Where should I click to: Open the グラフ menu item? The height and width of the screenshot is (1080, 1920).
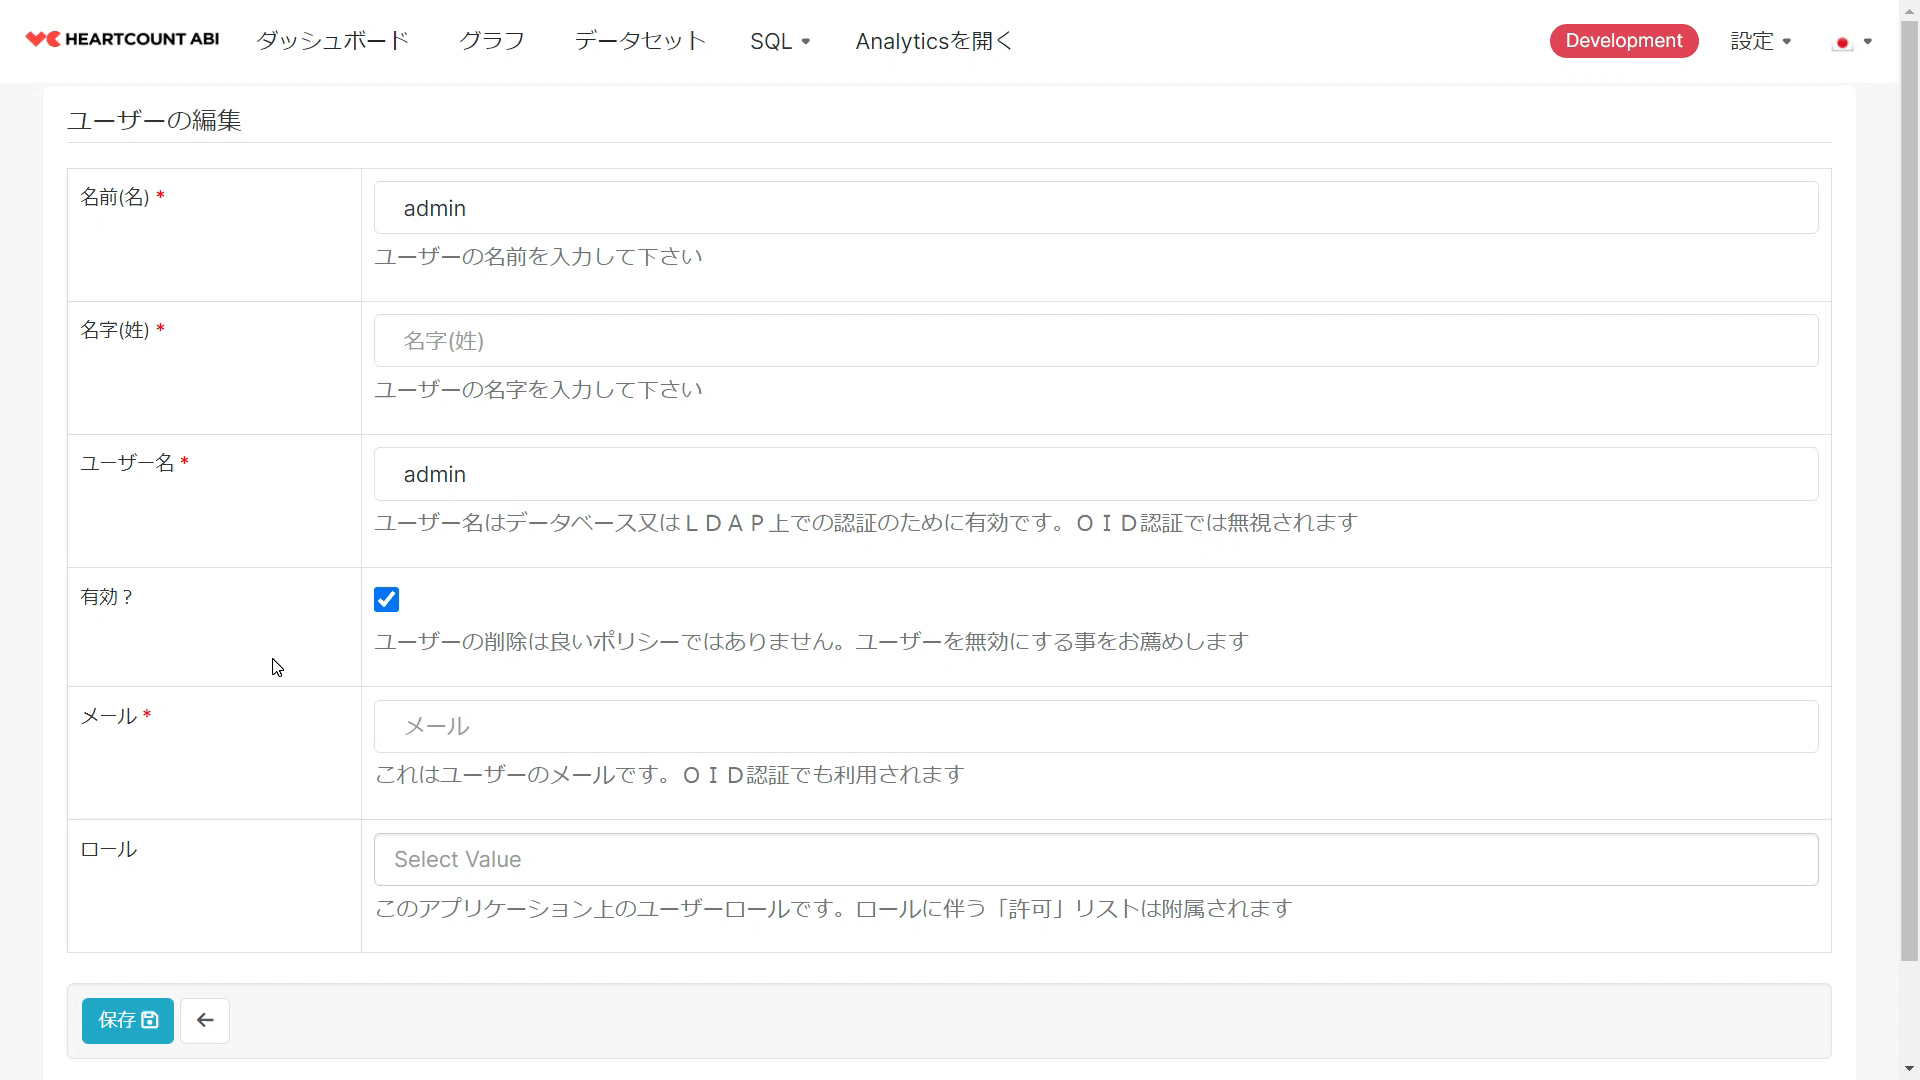coord(492,41)
